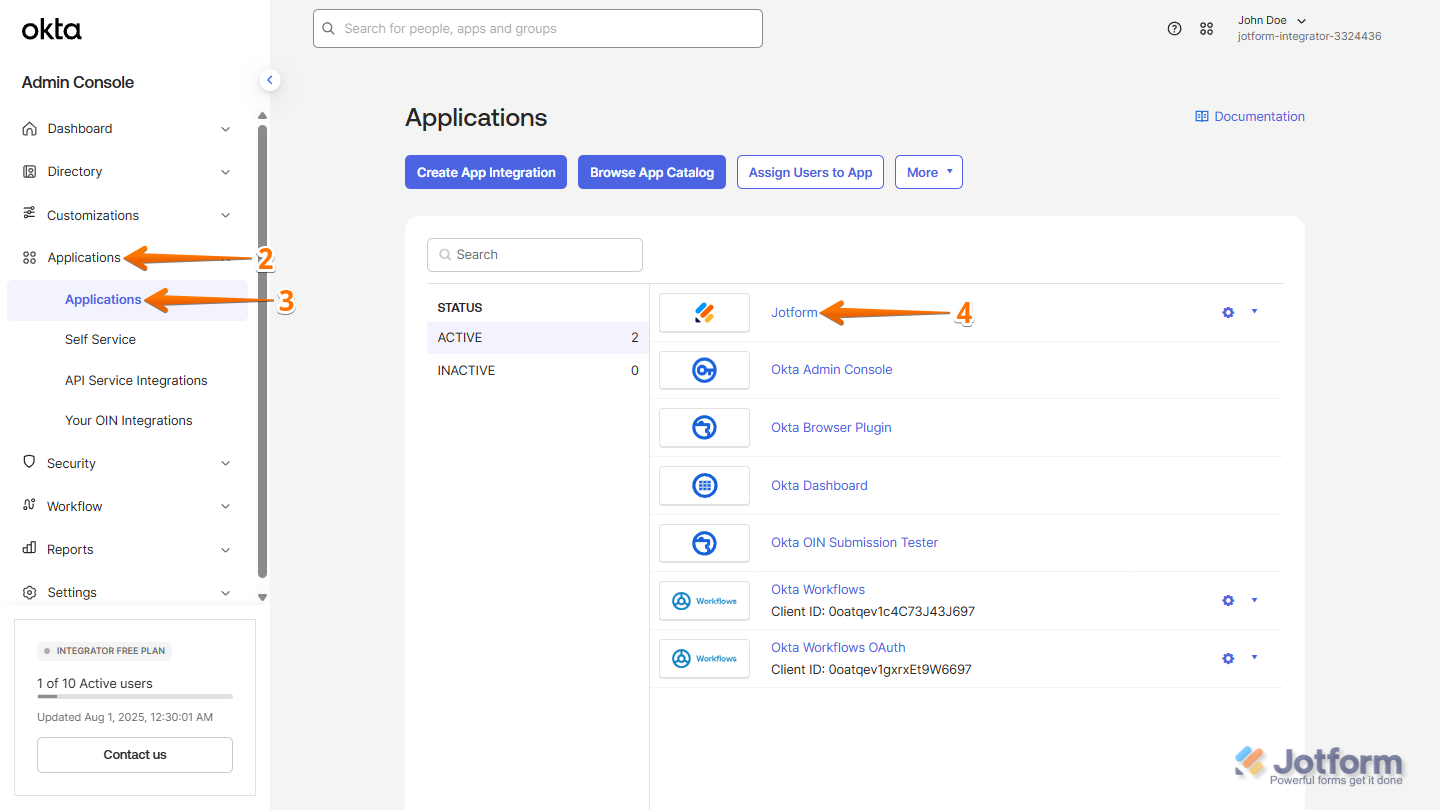This screenshot has height=810, width=1440.
Task: Click the Jotform app logo thumbnail
Action: (x=704, y=313)
